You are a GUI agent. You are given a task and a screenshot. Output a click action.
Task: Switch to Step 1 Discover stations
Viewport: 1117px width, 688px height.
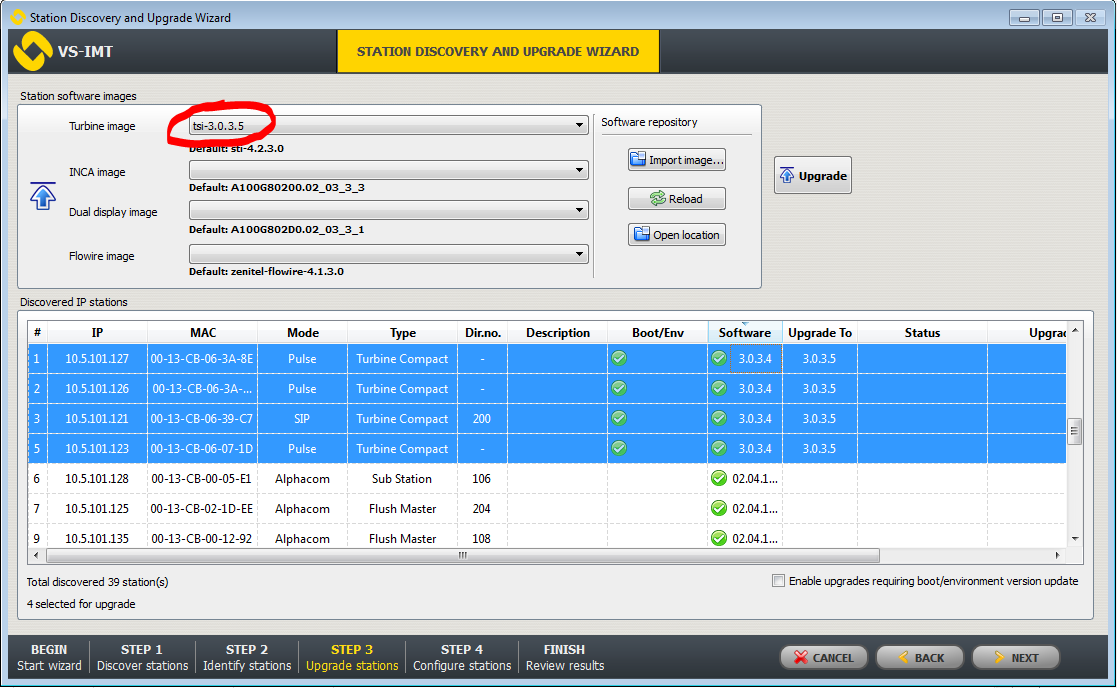coord(142,657)
